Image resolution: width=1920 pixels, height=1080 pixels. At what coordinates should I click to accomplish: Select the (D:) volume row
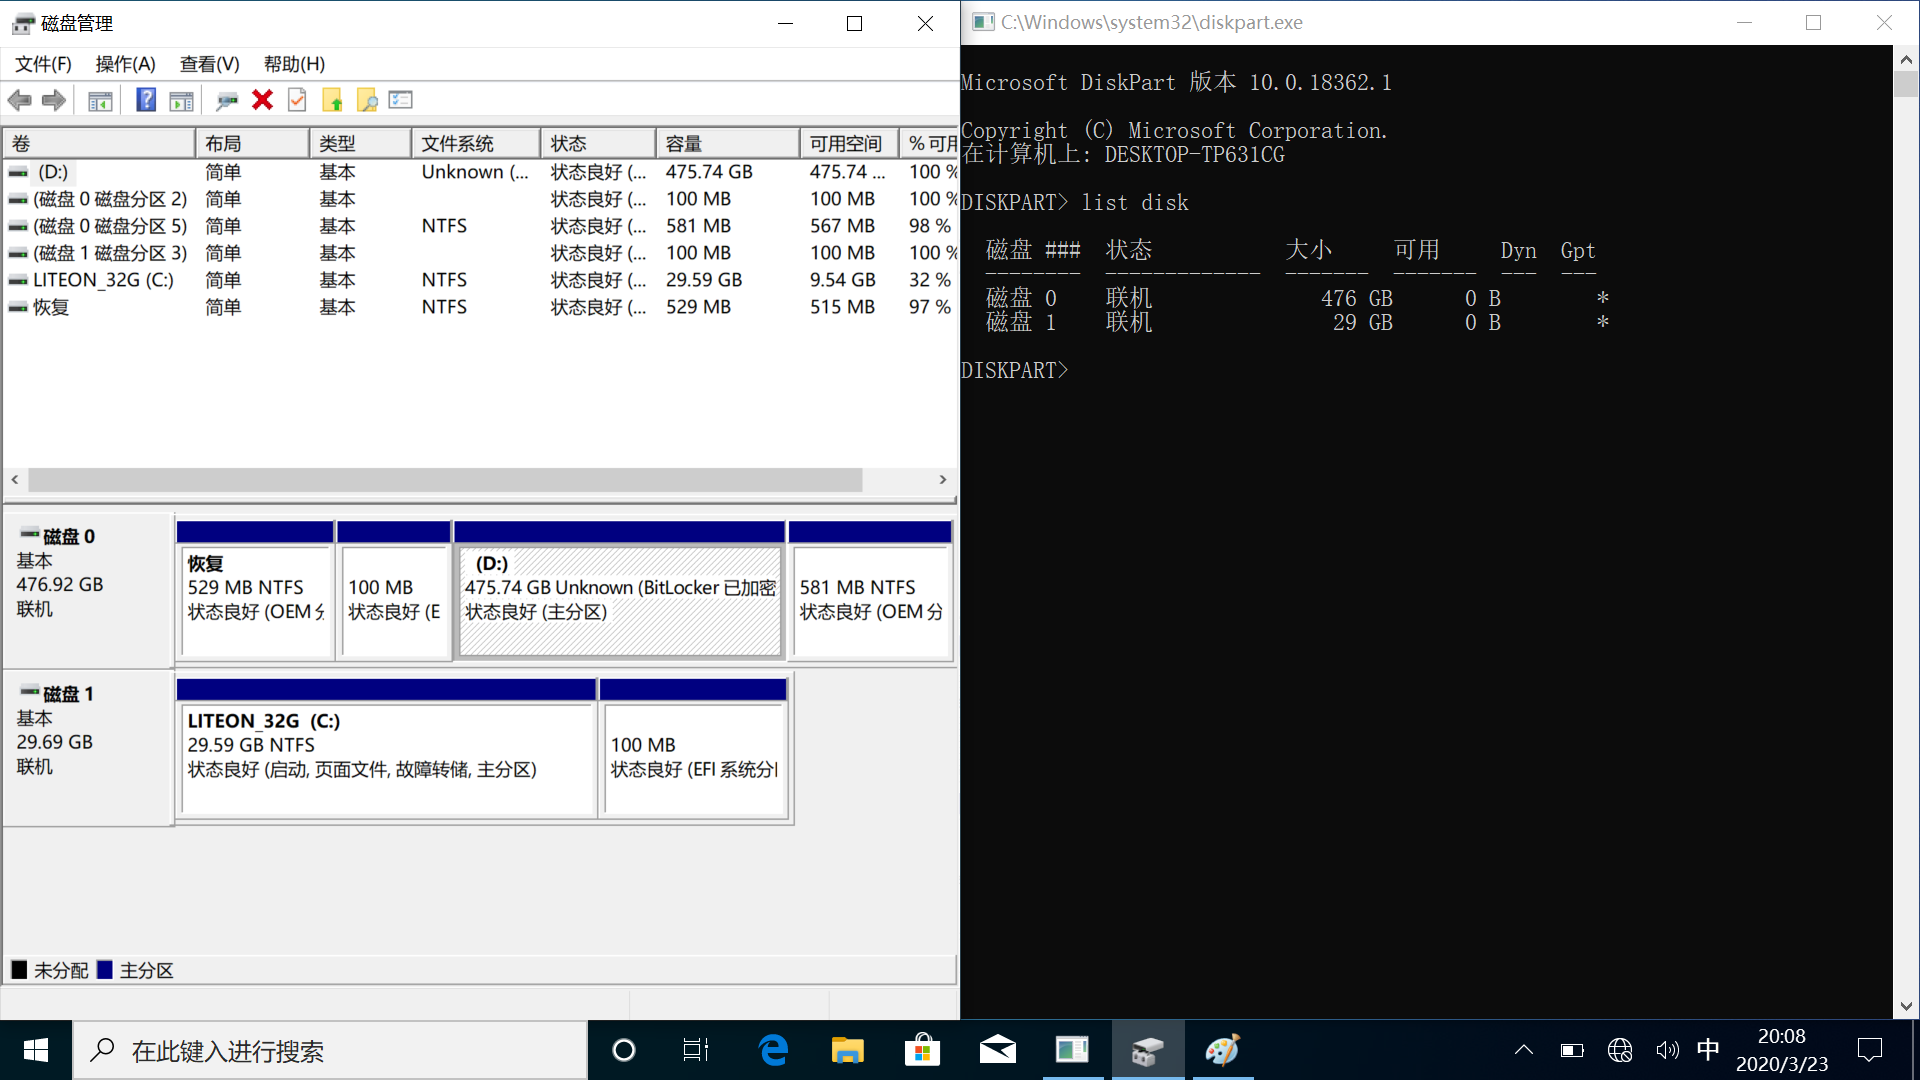pyautogui.click(x=480, y=172)
